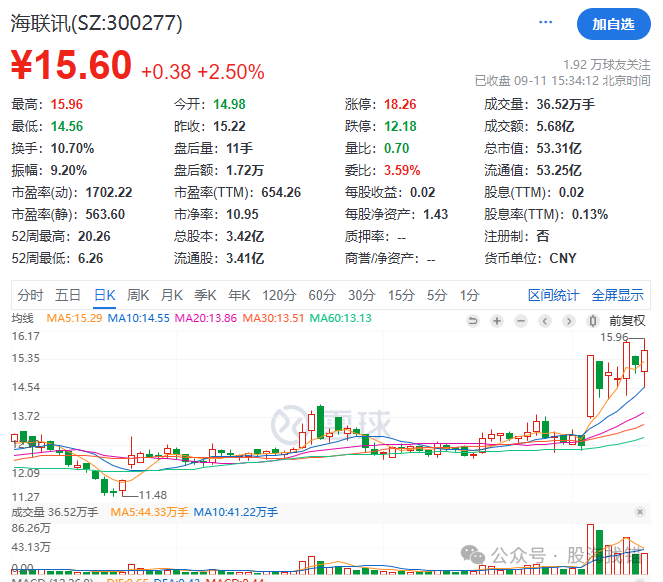Click the tallest red volume bar
The height and width of the screenshot is (582, 663).
pyautogui.click(x=590, y=549)
